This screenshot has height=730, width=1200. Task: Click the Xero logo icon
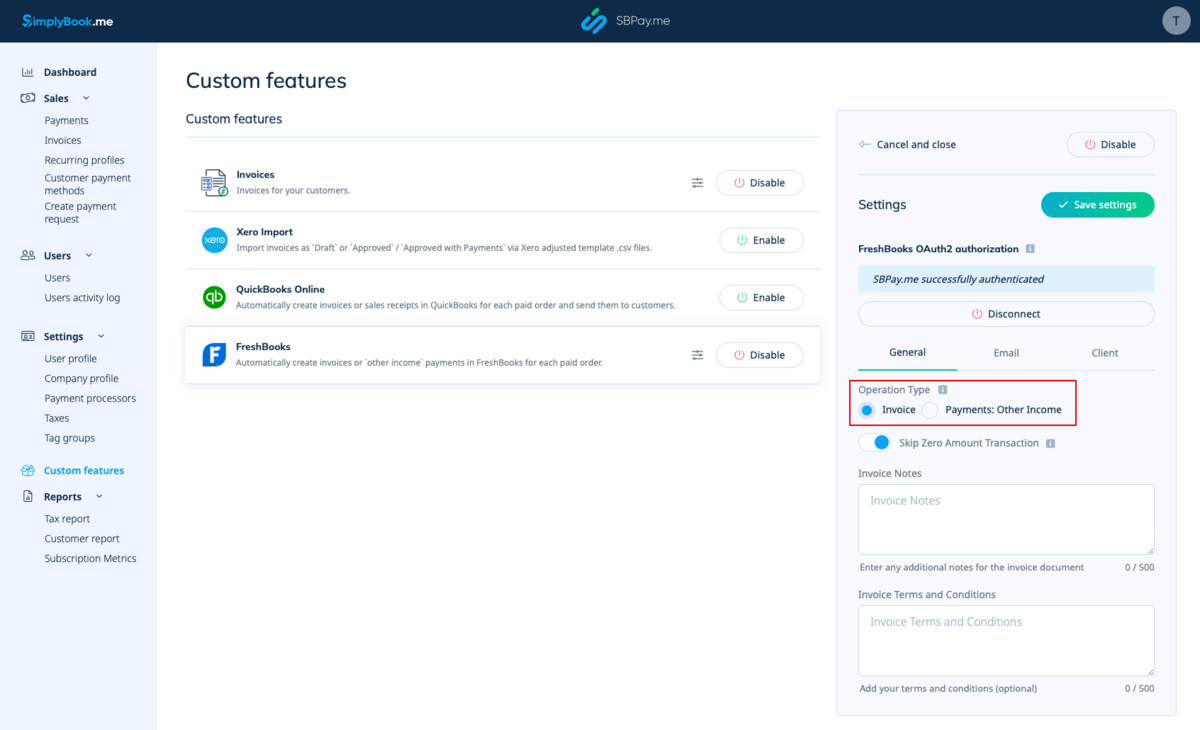point(214,240)
